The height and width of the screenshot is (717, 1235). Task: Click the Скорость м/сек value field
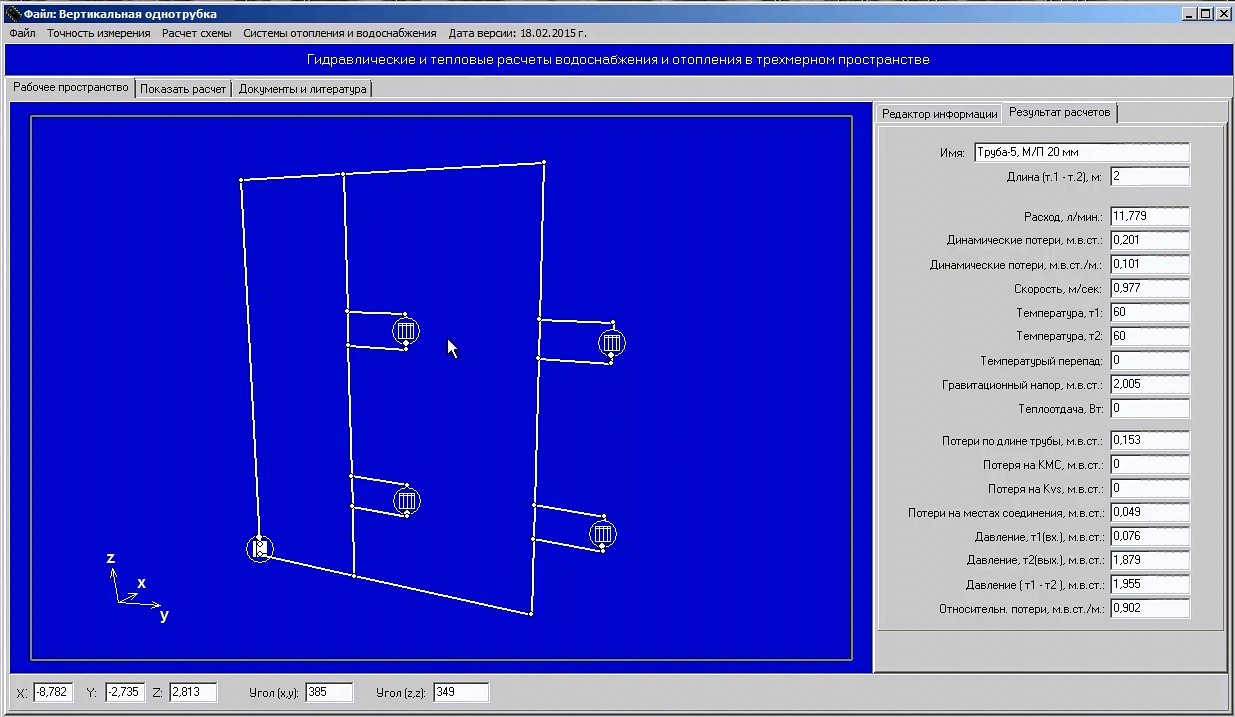click(1150, 288)
